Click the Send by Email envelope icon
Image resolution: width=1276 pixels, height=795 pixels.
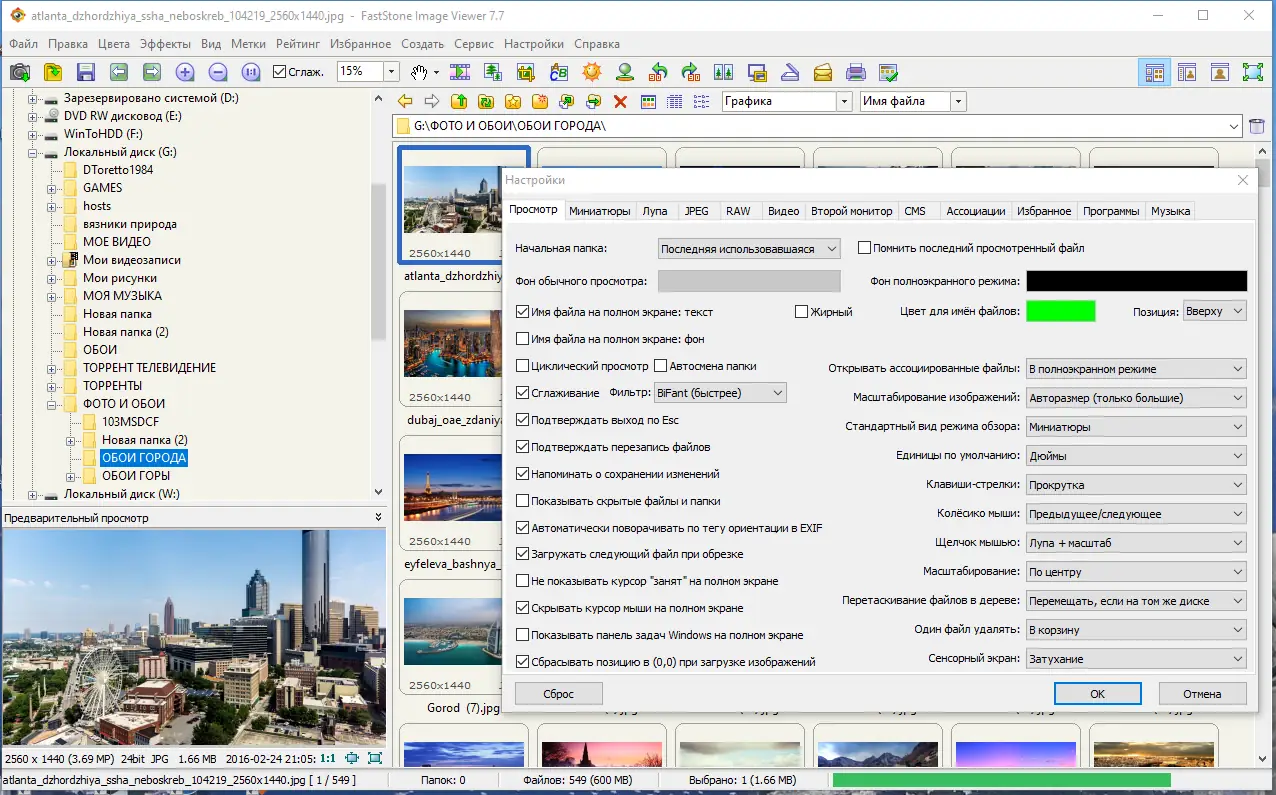click(823, 72)
